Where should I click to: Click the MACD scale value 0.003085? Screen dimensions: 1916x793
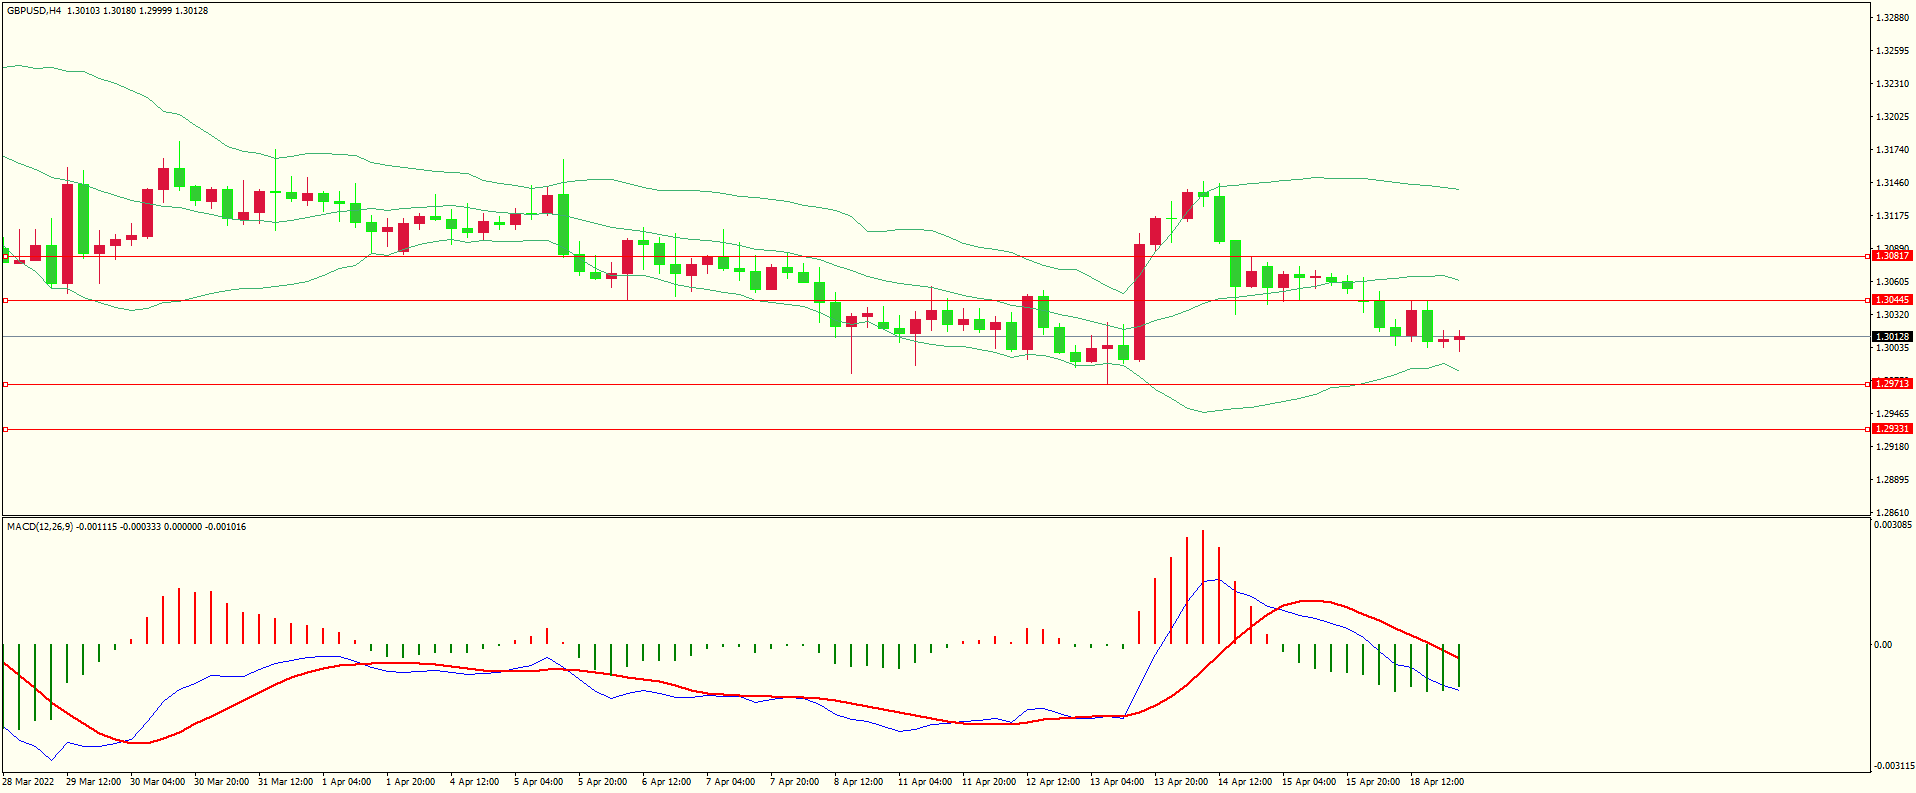click(1893, 525)
